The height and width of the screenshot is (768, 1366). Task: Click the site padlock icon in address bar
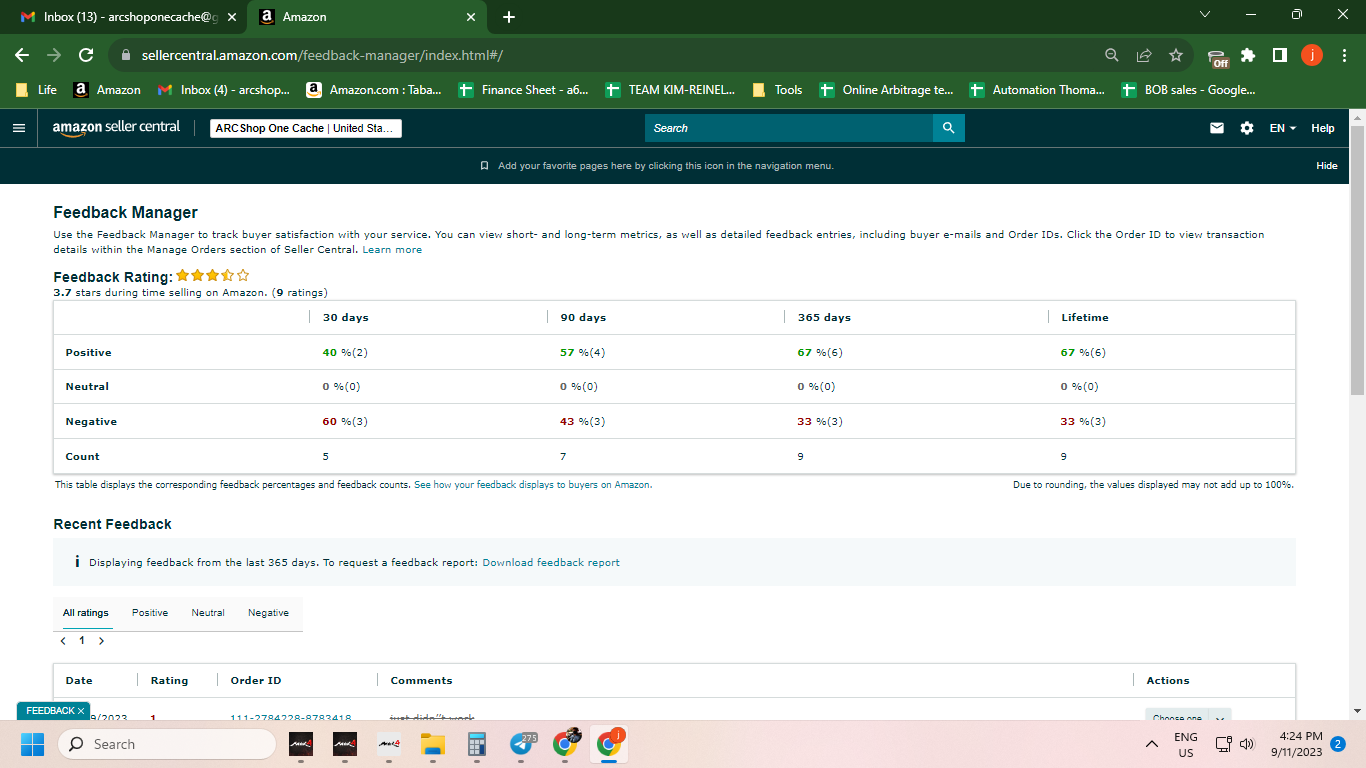pos(126,55)
